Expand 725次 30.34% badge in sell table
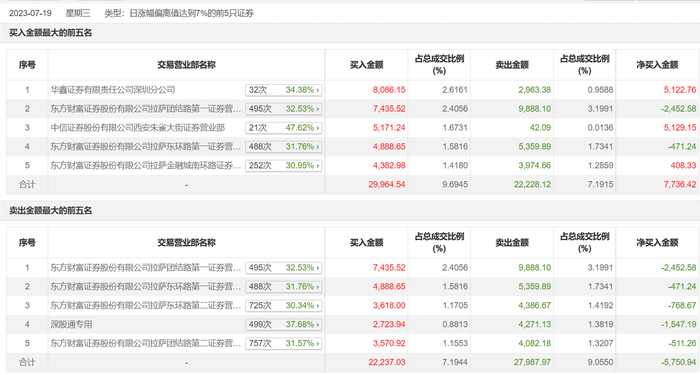The height and width of the screenshot is (375, 700). pyautogui.click(x=283, y=305)
